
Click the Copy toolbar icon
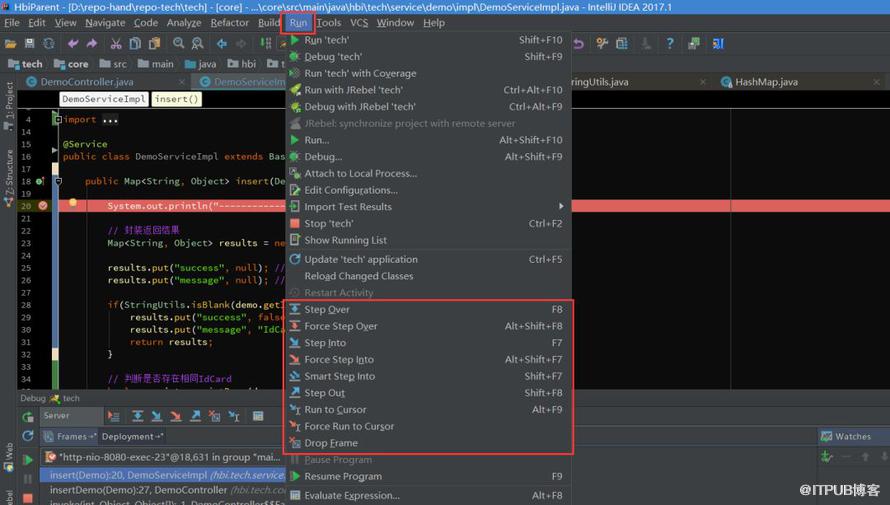[135, 44]
